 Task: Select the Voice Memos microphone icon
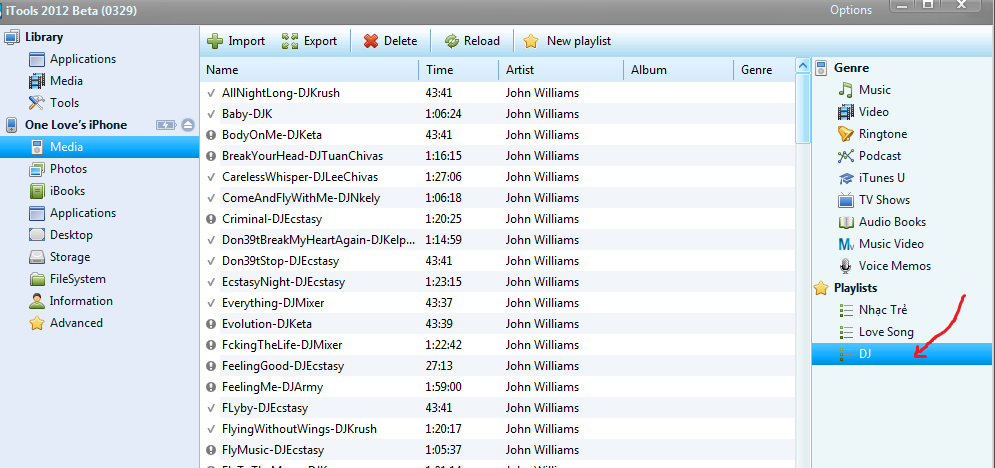point(845,266)
